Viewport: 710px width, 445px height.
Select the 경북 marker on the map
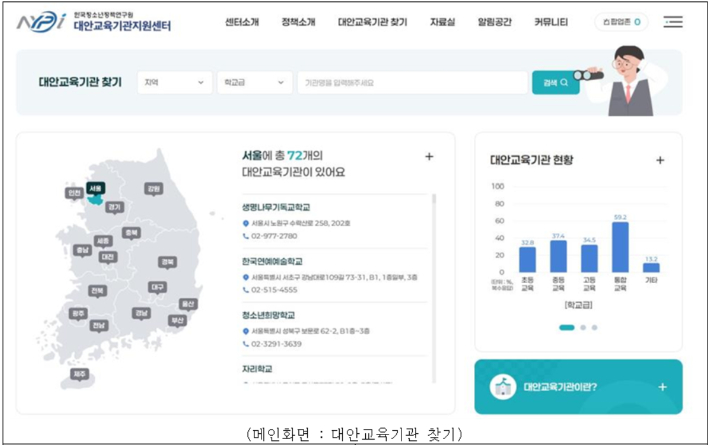click(x=168, y=262)
